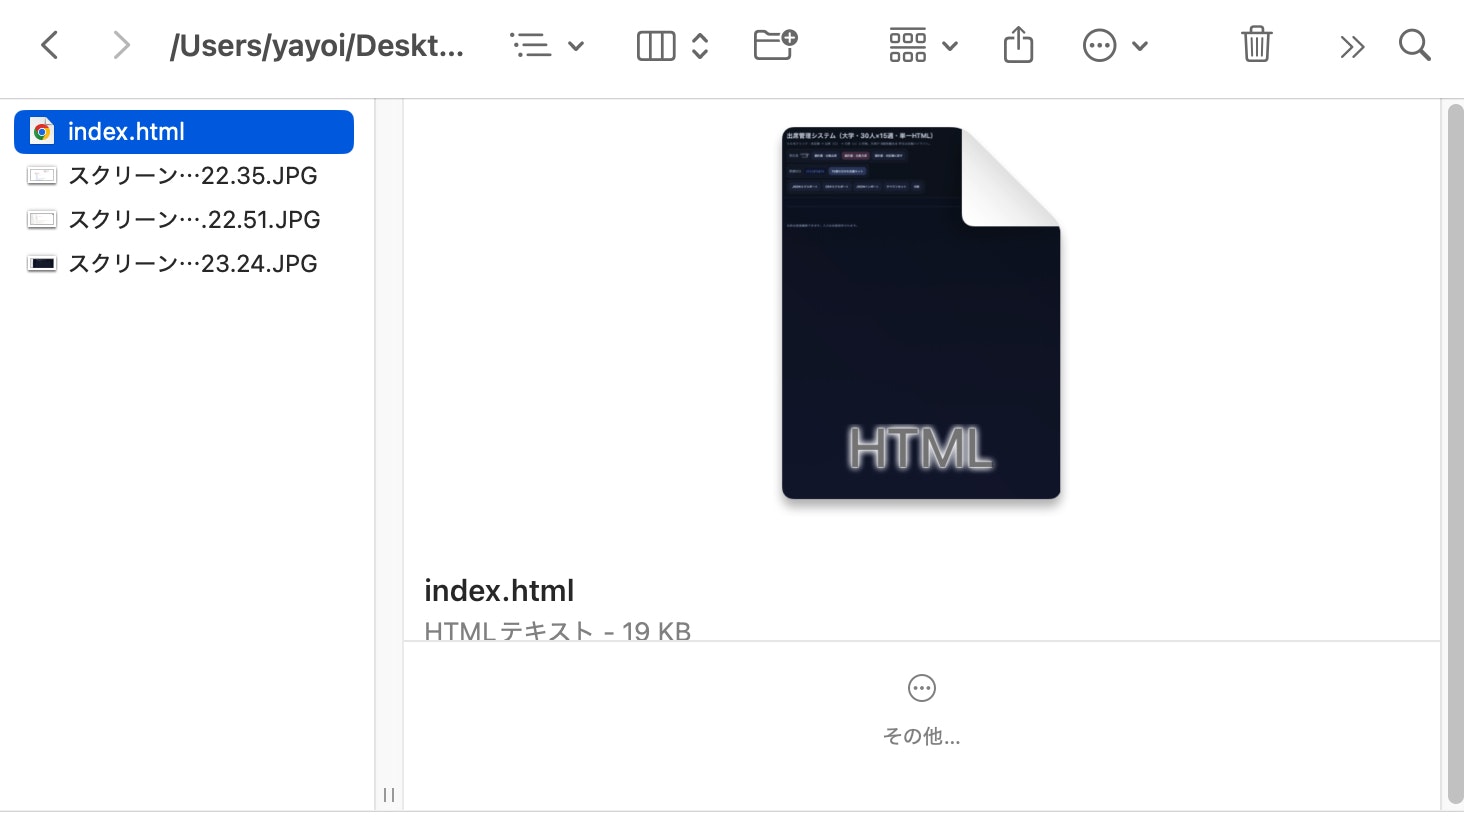The width and height of the screenshot is (1464, 820).
Task: Select the file スクリーン….22.51.JPG
Action: pos(184,220)
